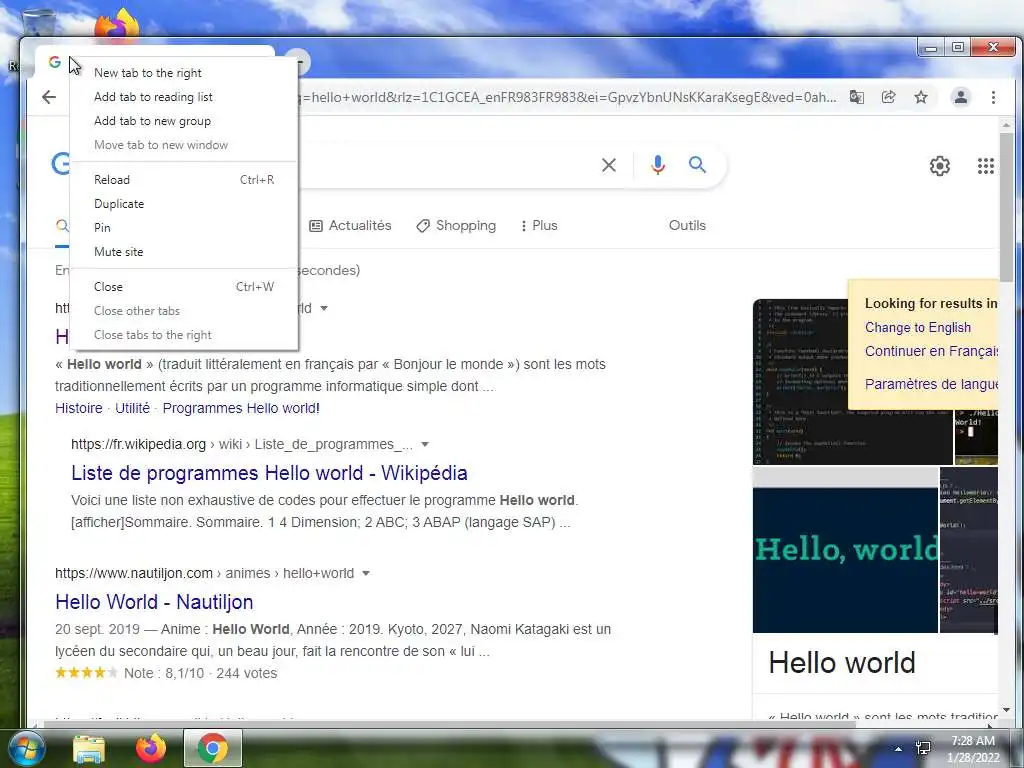Select Reload in context menu
The width and height of the screenshot is (1024, 768).
pos(184,180)
